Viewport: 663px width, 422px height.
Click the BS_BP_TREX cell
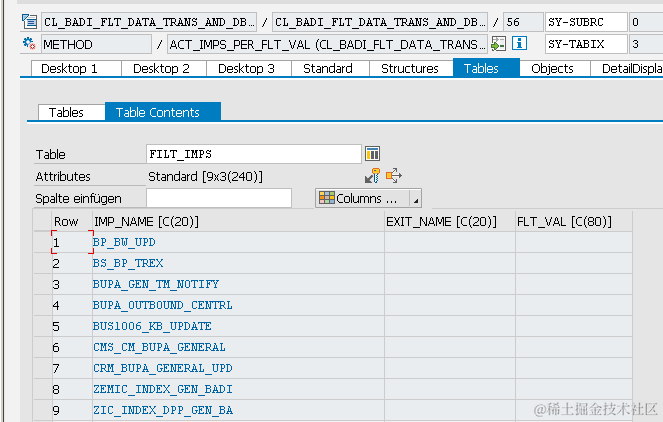238,263
